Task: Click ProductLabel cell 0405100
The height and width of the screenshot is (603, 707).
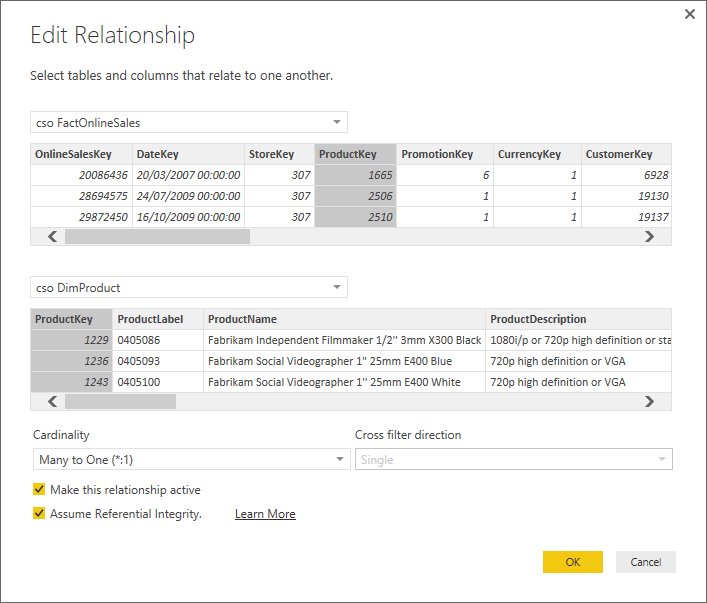Action: (158, 382)
